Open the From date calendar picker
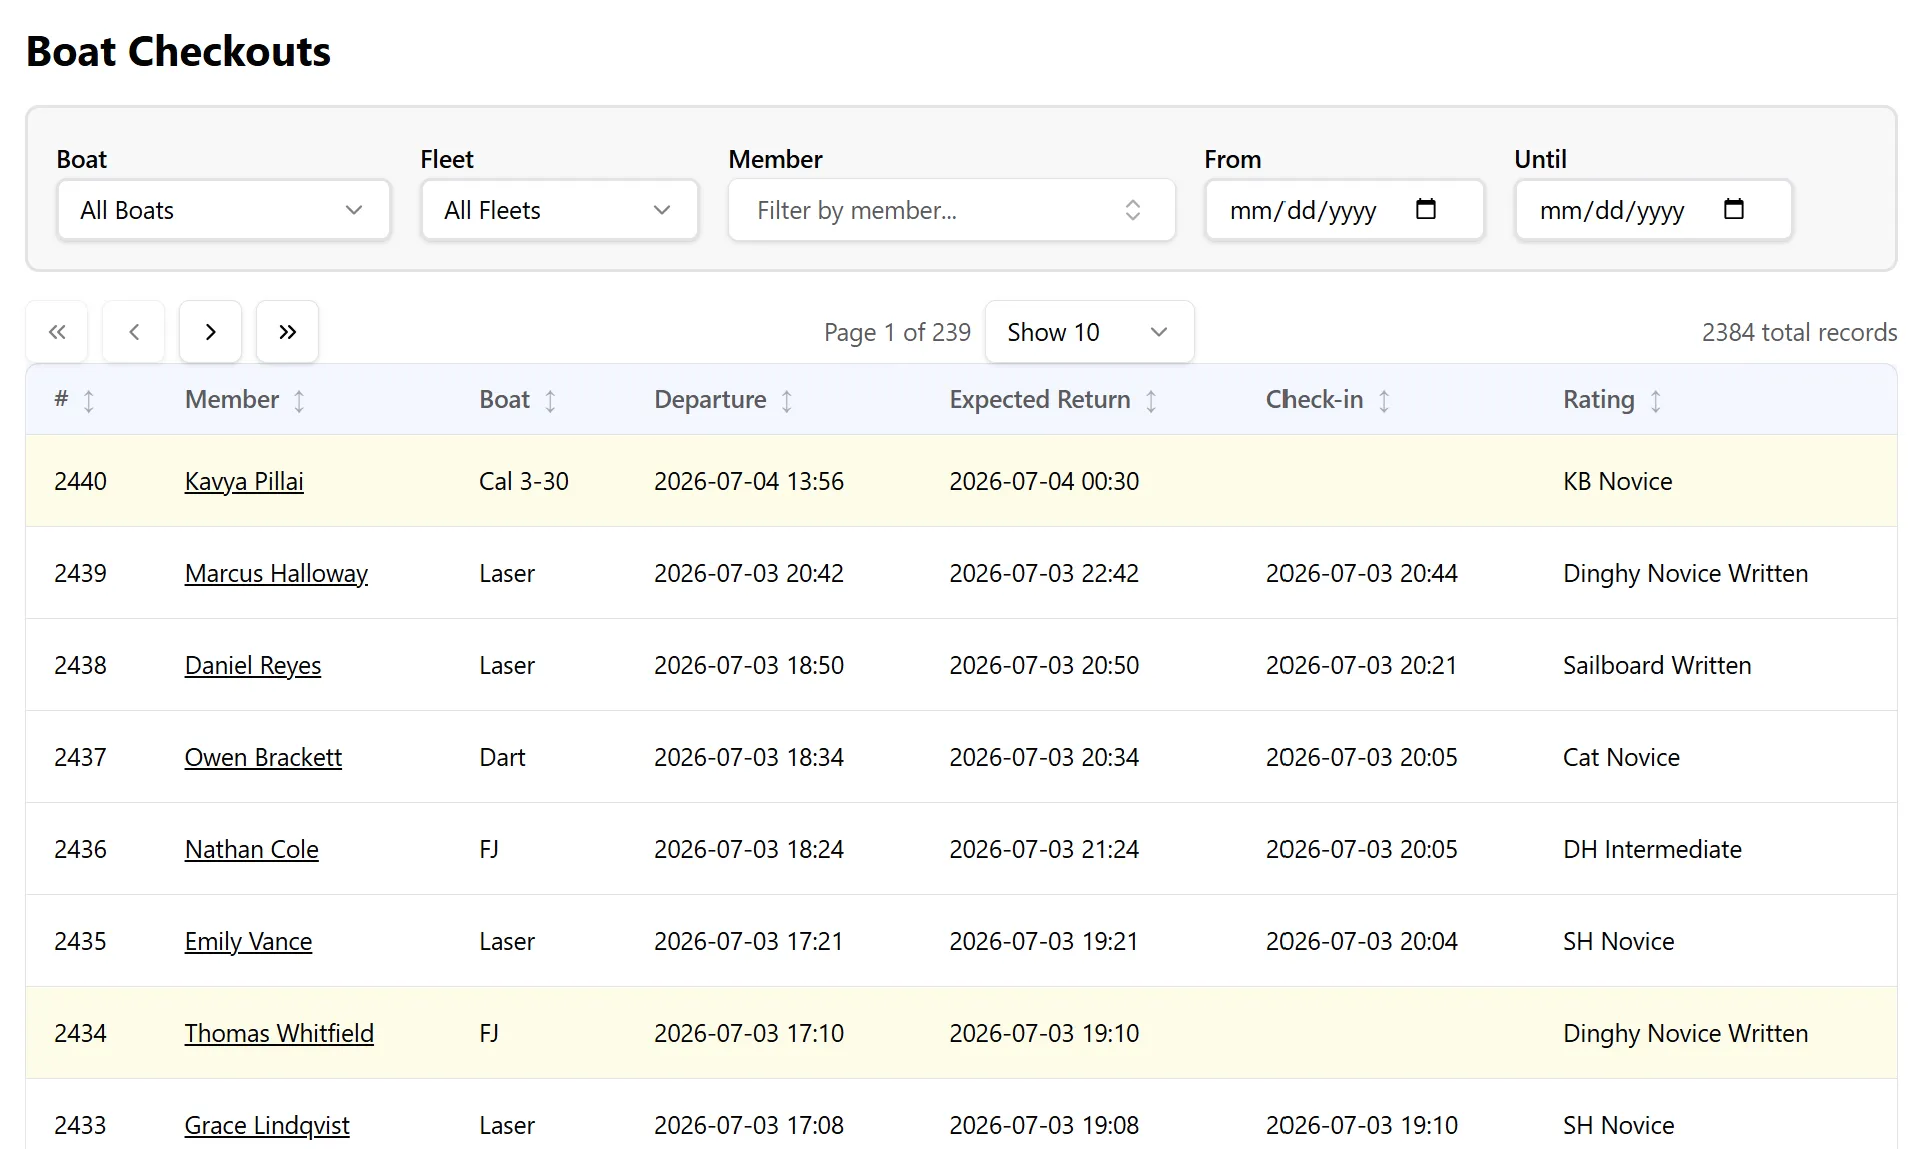The height and width of the screenshot is (1149, 1919). point(1426,210)
